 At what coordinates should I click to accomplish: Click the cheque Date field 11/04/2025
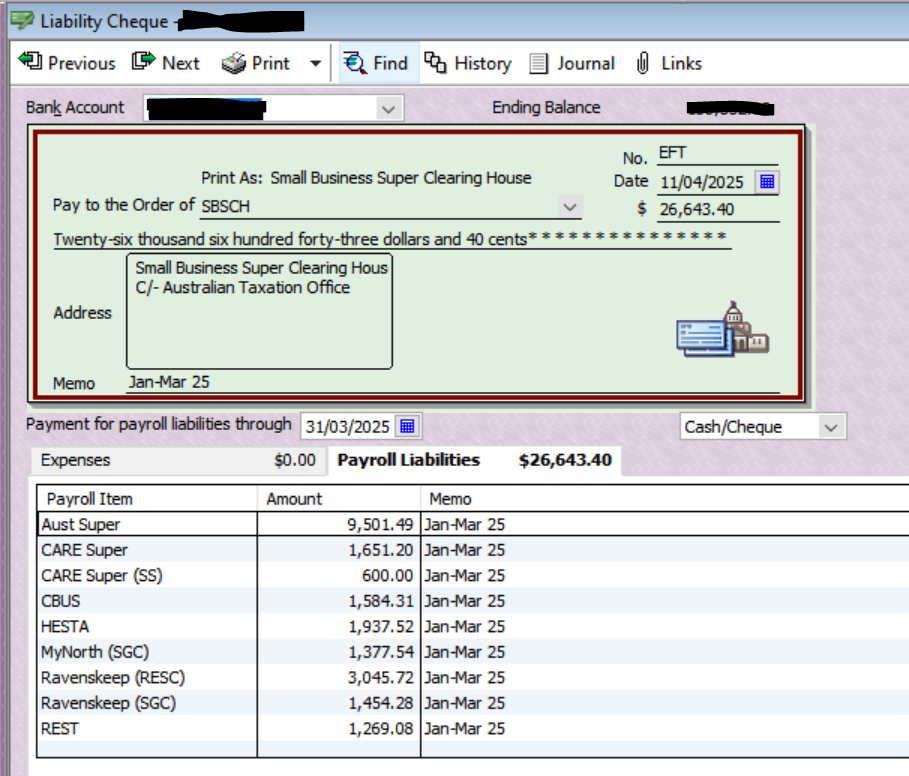[x=706, y=183]
